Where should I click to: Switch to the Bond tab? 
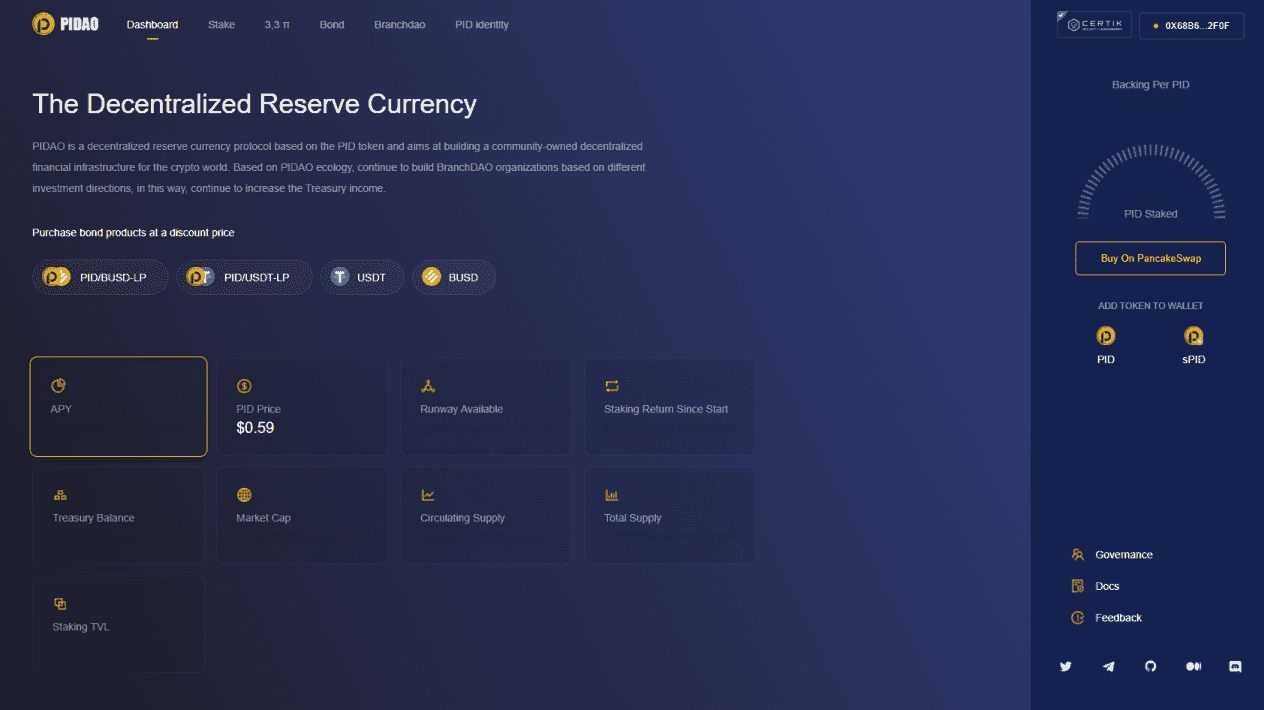pos(332,24)
